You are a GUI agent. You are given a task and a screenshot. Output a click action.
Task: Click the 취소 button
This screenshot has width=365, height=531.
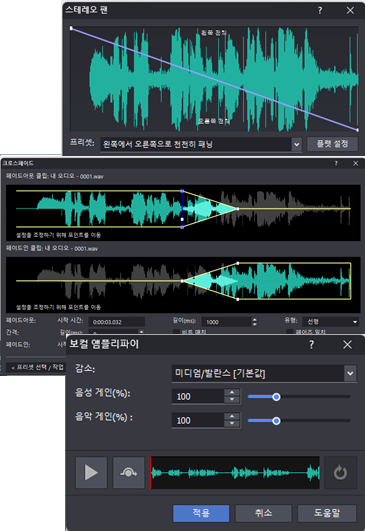(263, 513)
